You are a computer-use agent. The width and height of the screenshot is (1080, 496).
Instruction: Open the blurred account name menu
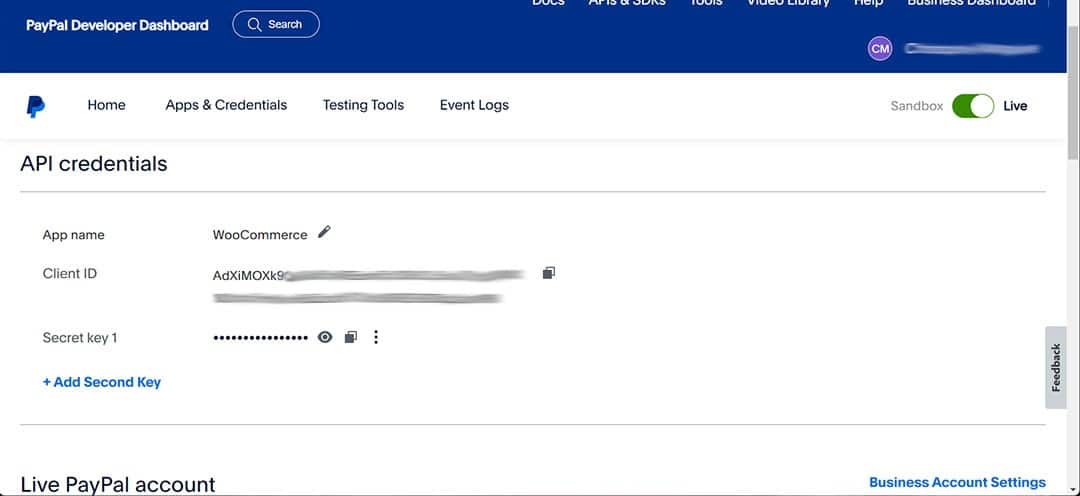point(972,48)
